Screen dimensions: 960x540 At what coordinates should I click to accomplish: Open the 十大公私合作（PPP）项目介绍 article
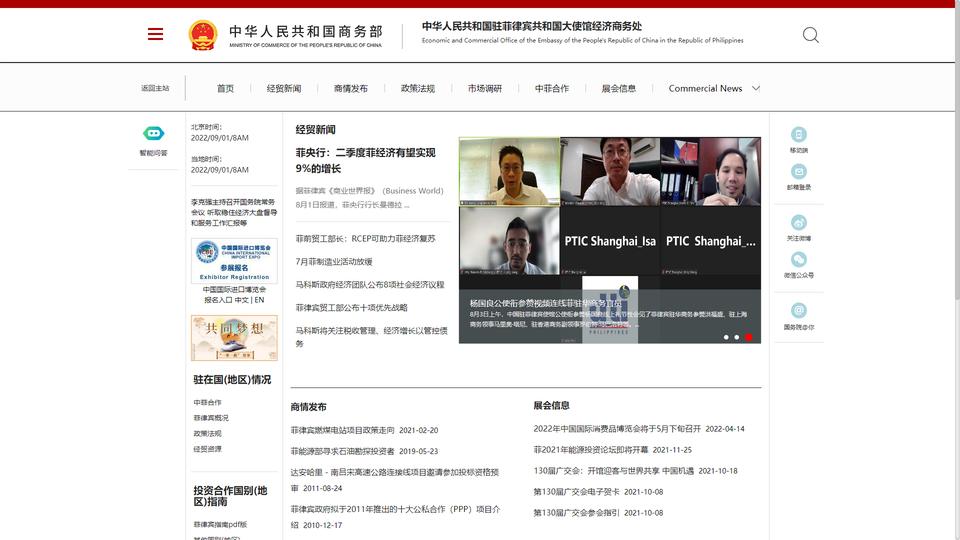click(396, 517)
